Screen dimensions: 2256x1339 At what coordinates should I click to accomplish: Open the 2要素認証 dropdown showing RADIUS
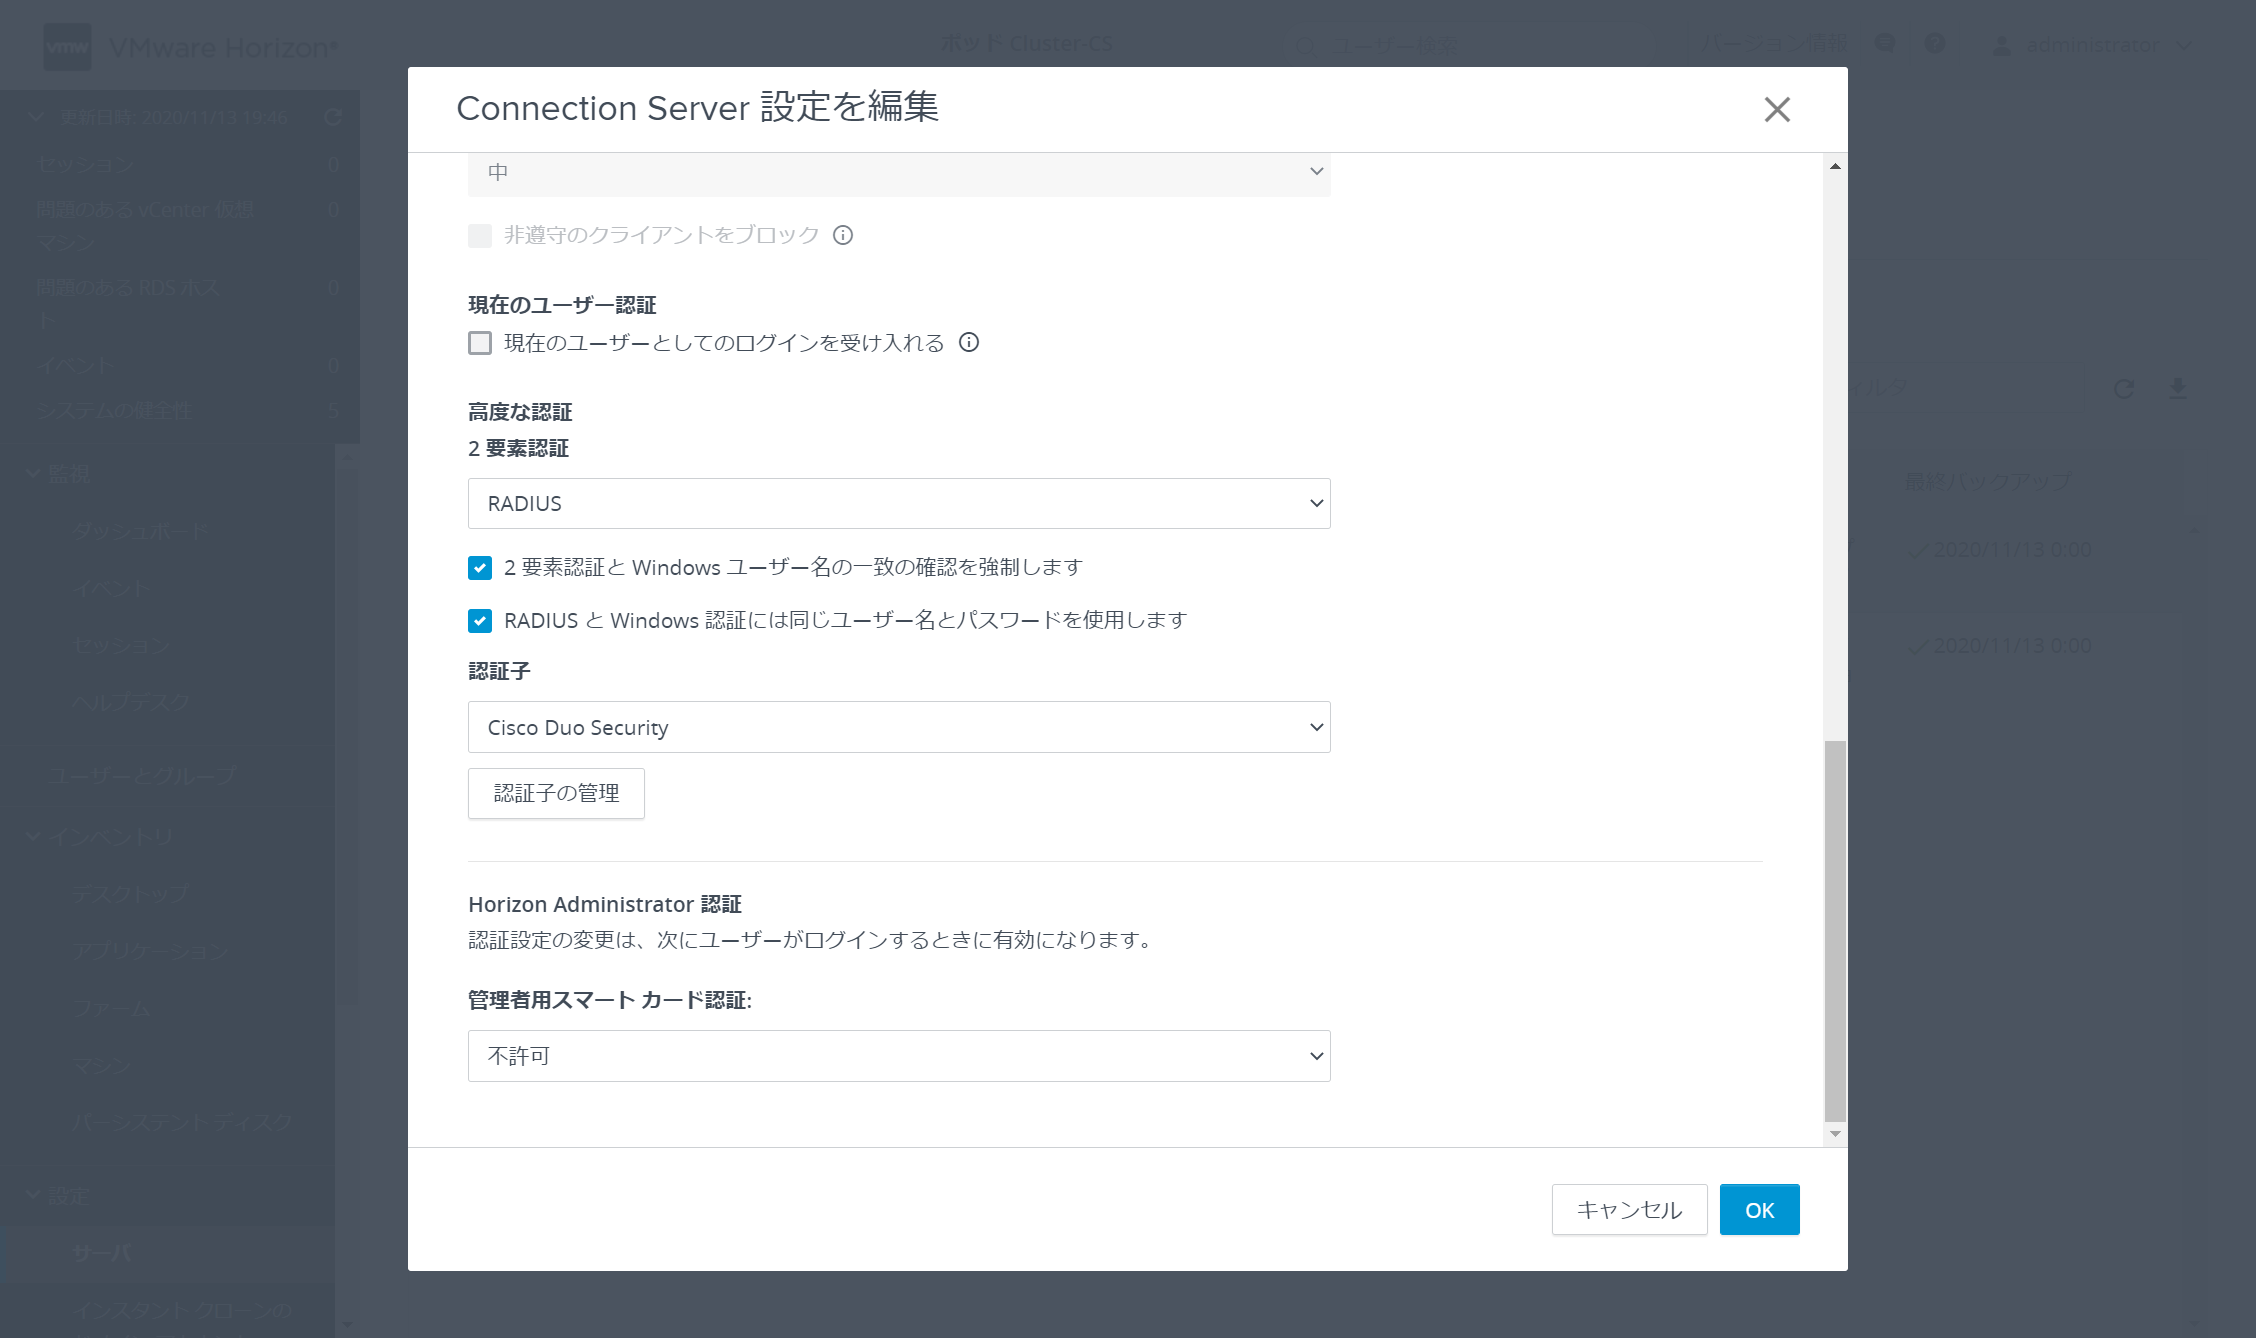898,503
